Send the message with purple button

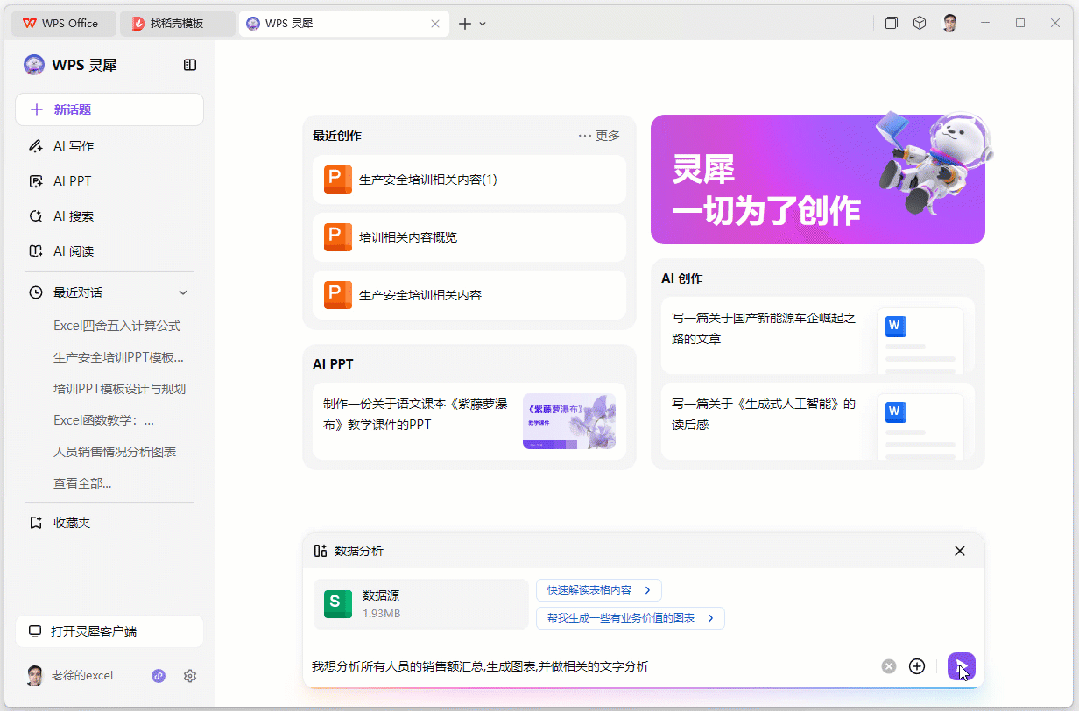click(x=961, y=666)
